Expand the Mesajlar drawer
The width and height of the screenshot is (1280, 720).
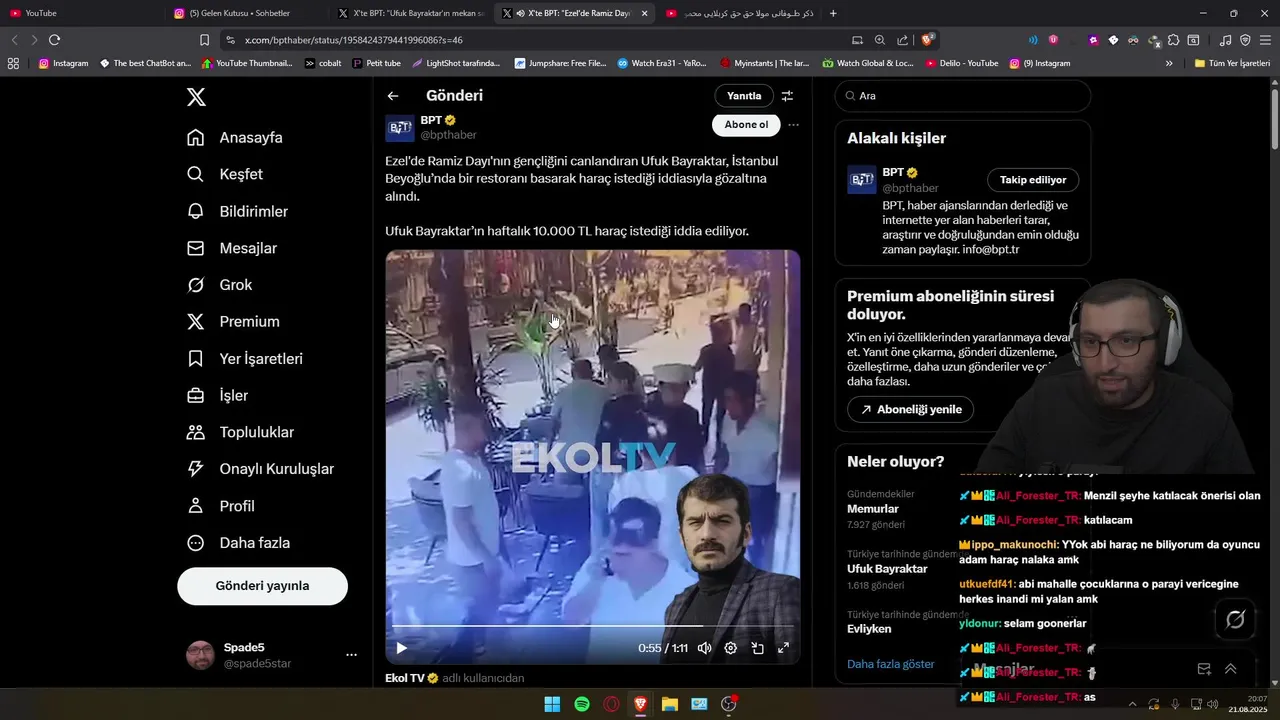(1230, 669)
